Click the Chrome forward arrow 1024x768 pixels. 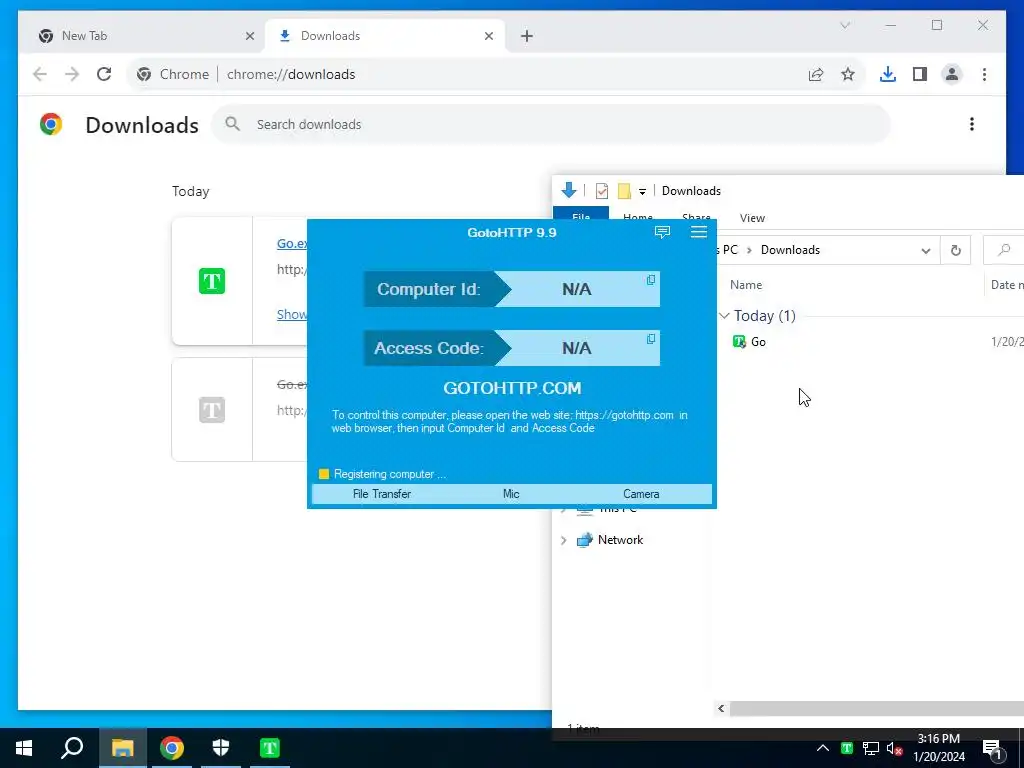click(72, 74)
